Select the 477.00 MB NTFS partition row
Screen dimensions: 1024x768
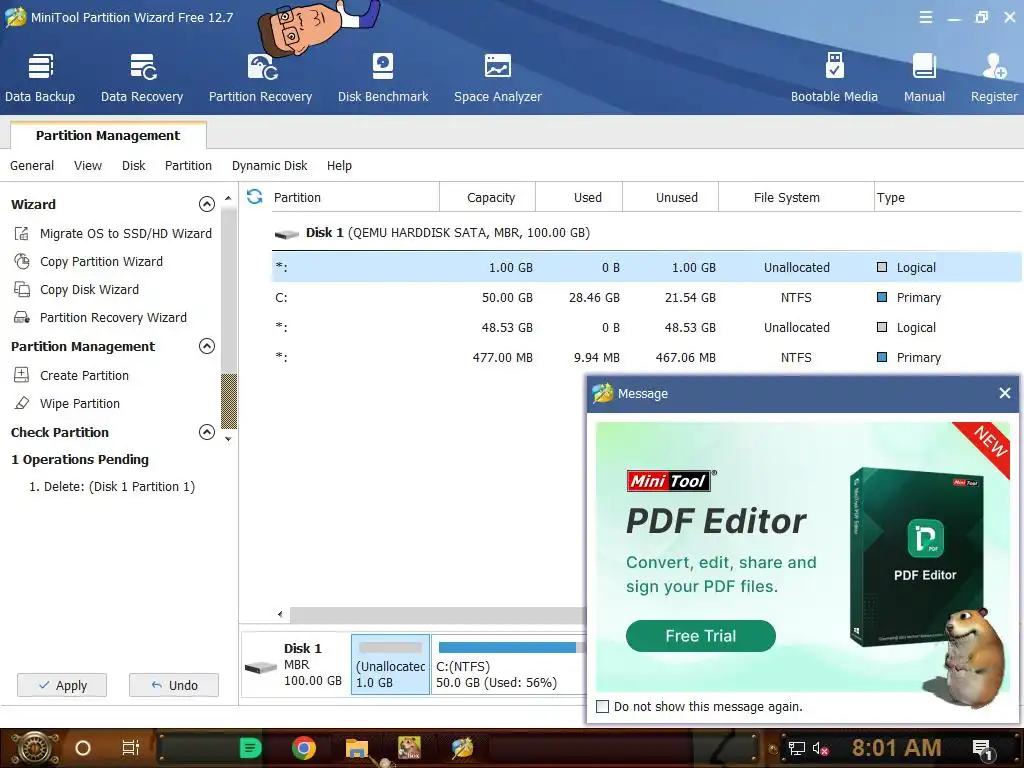647,358
